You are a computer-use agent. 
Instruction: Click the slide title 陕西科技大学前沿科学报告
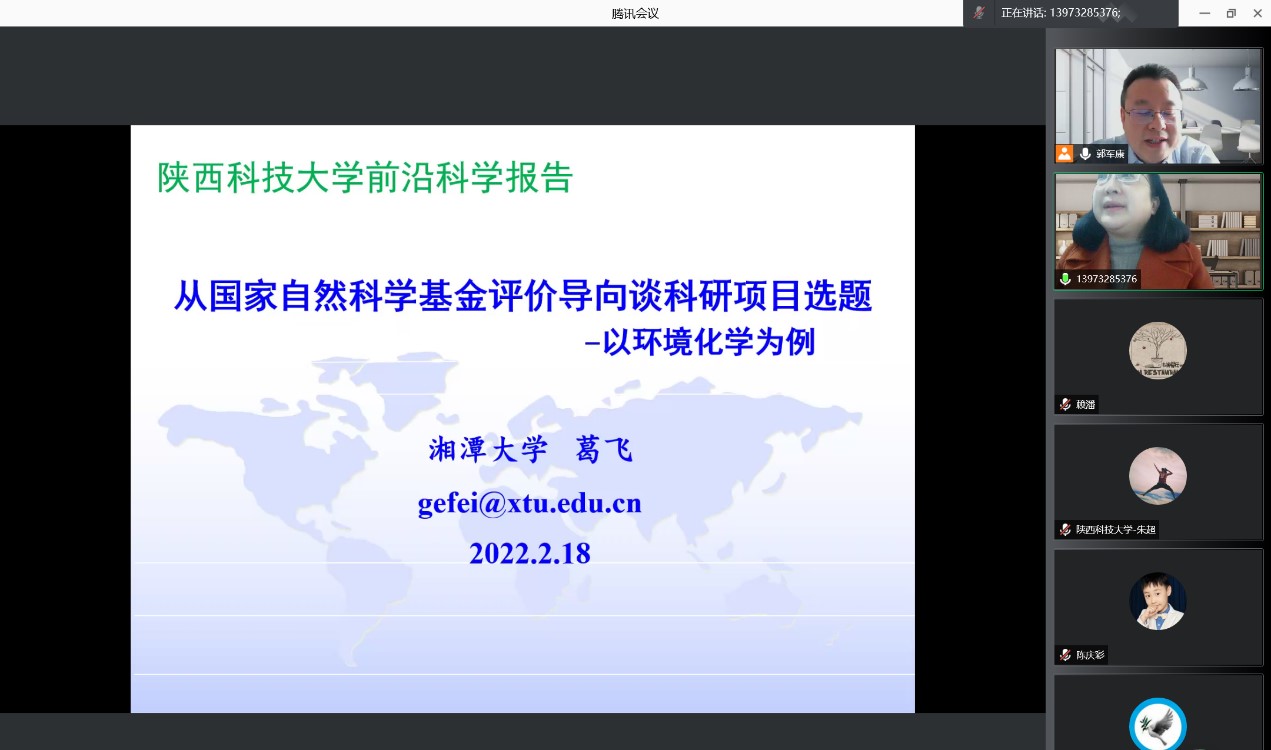[365, 177]
